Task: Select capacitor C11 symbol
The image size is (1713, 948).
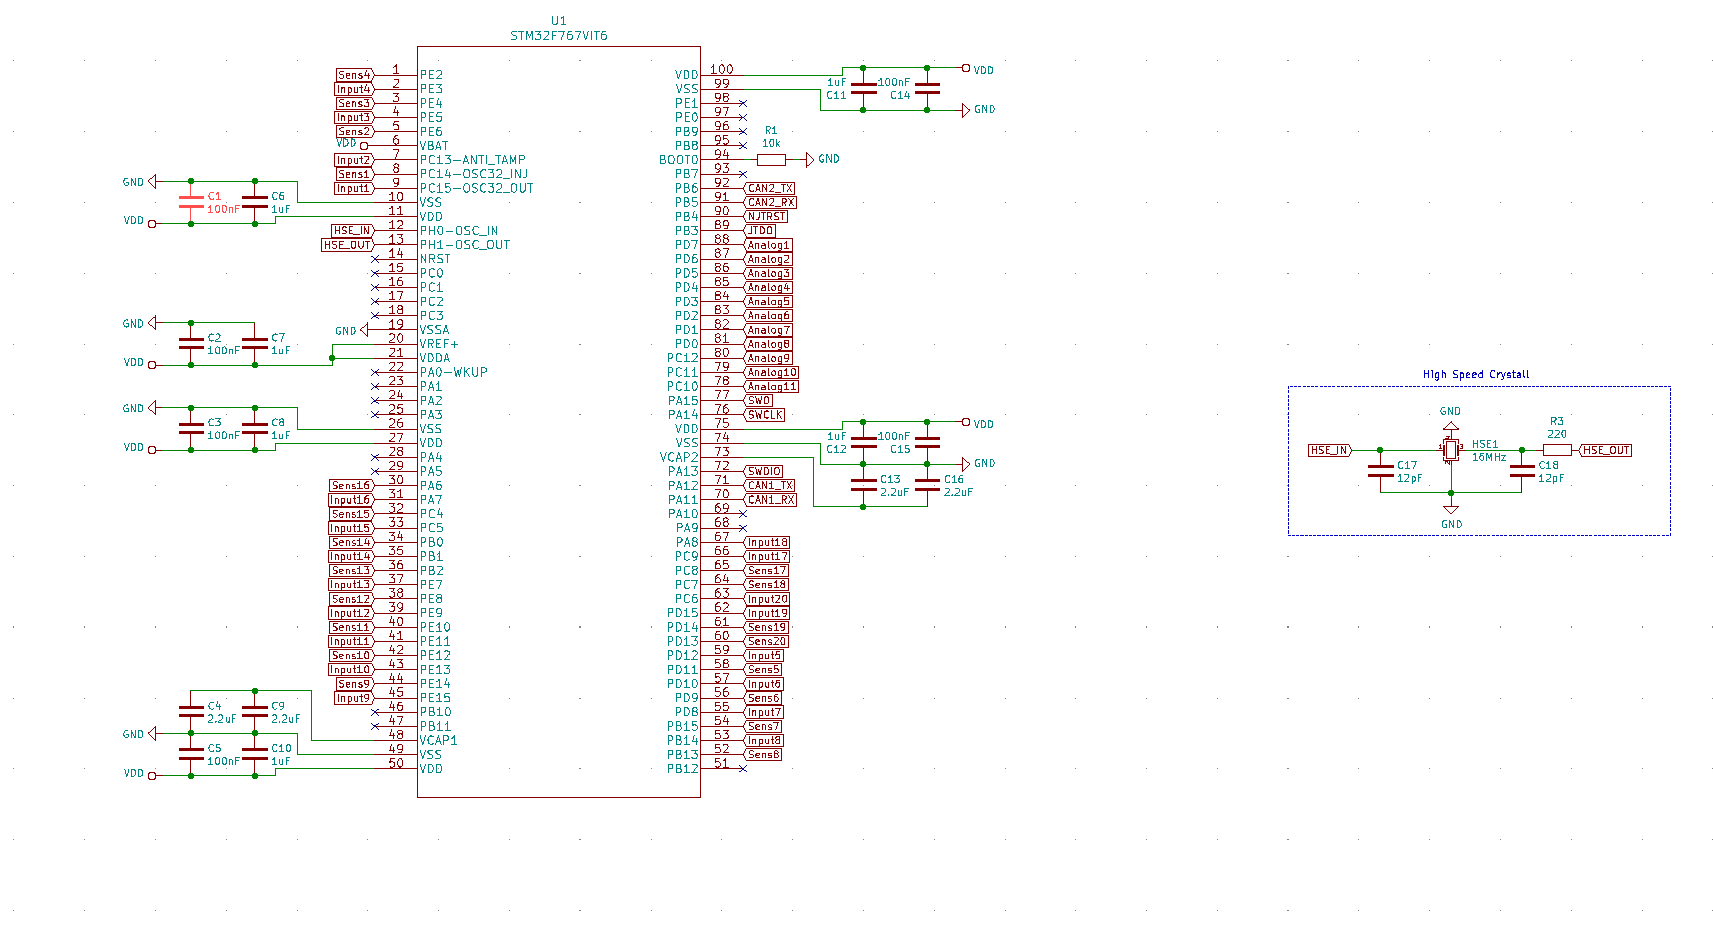Action: point(863,89)
